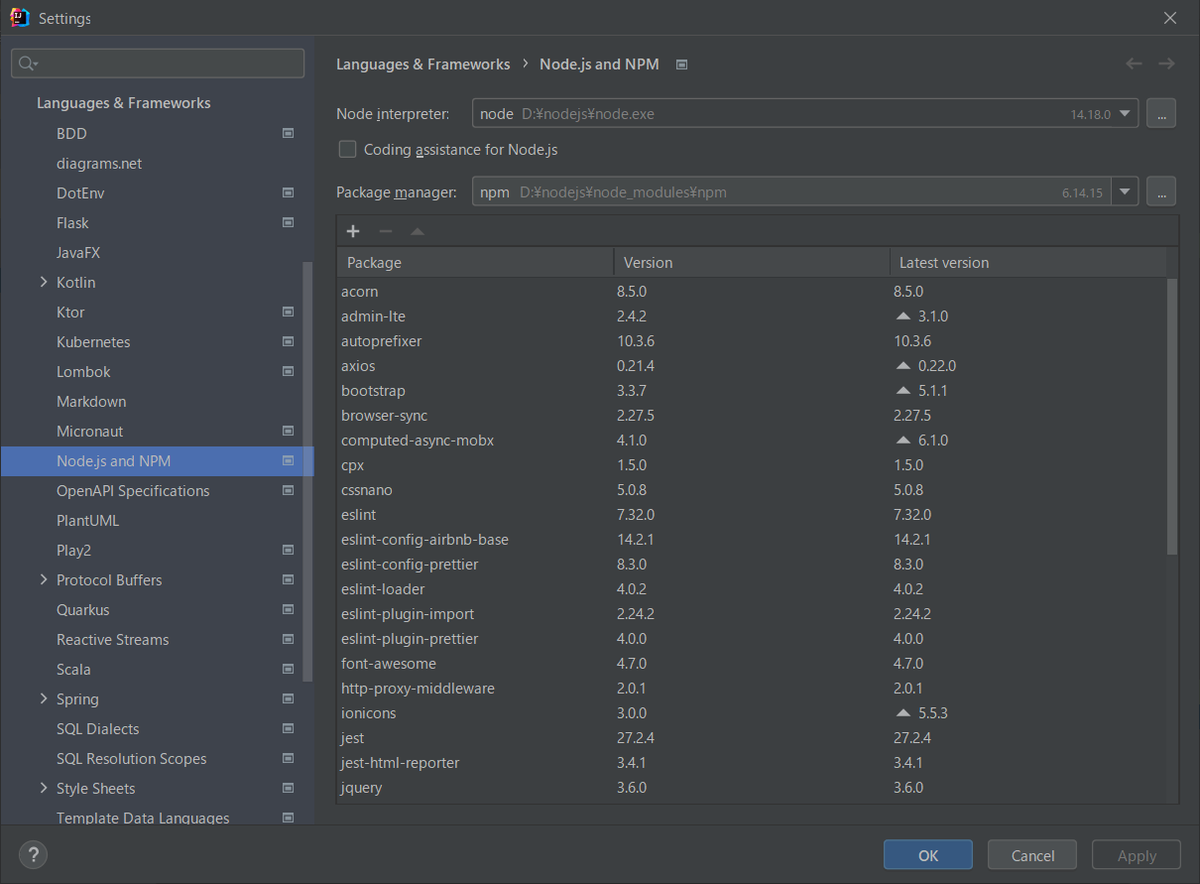Viewport: 1200px width, 884px height.
Task: Select the cssnano package row
Action: (x=752, y=490)
